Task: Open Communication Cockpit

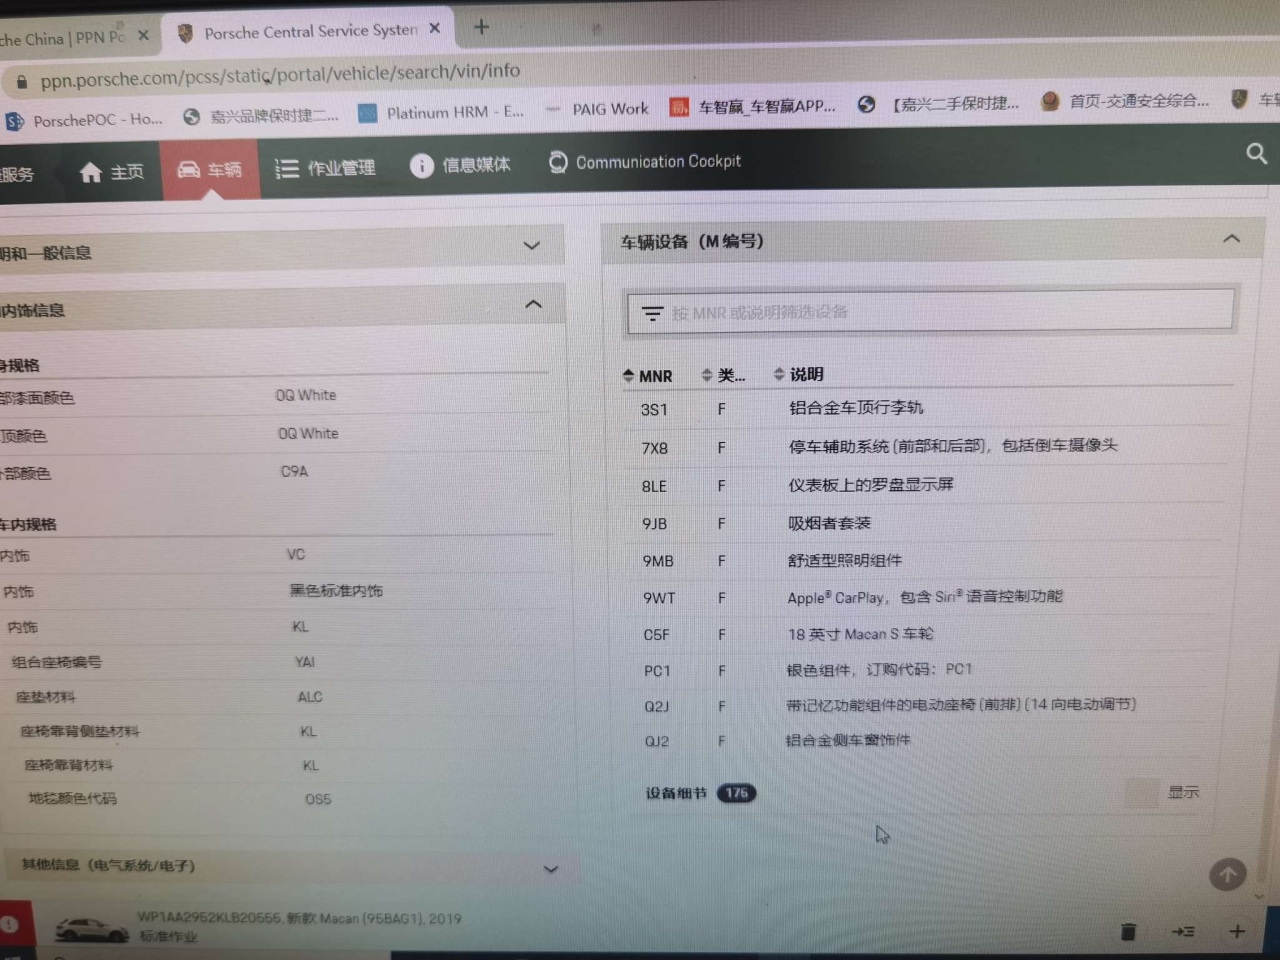Action: pyautogui.click(x=645, y=161)
